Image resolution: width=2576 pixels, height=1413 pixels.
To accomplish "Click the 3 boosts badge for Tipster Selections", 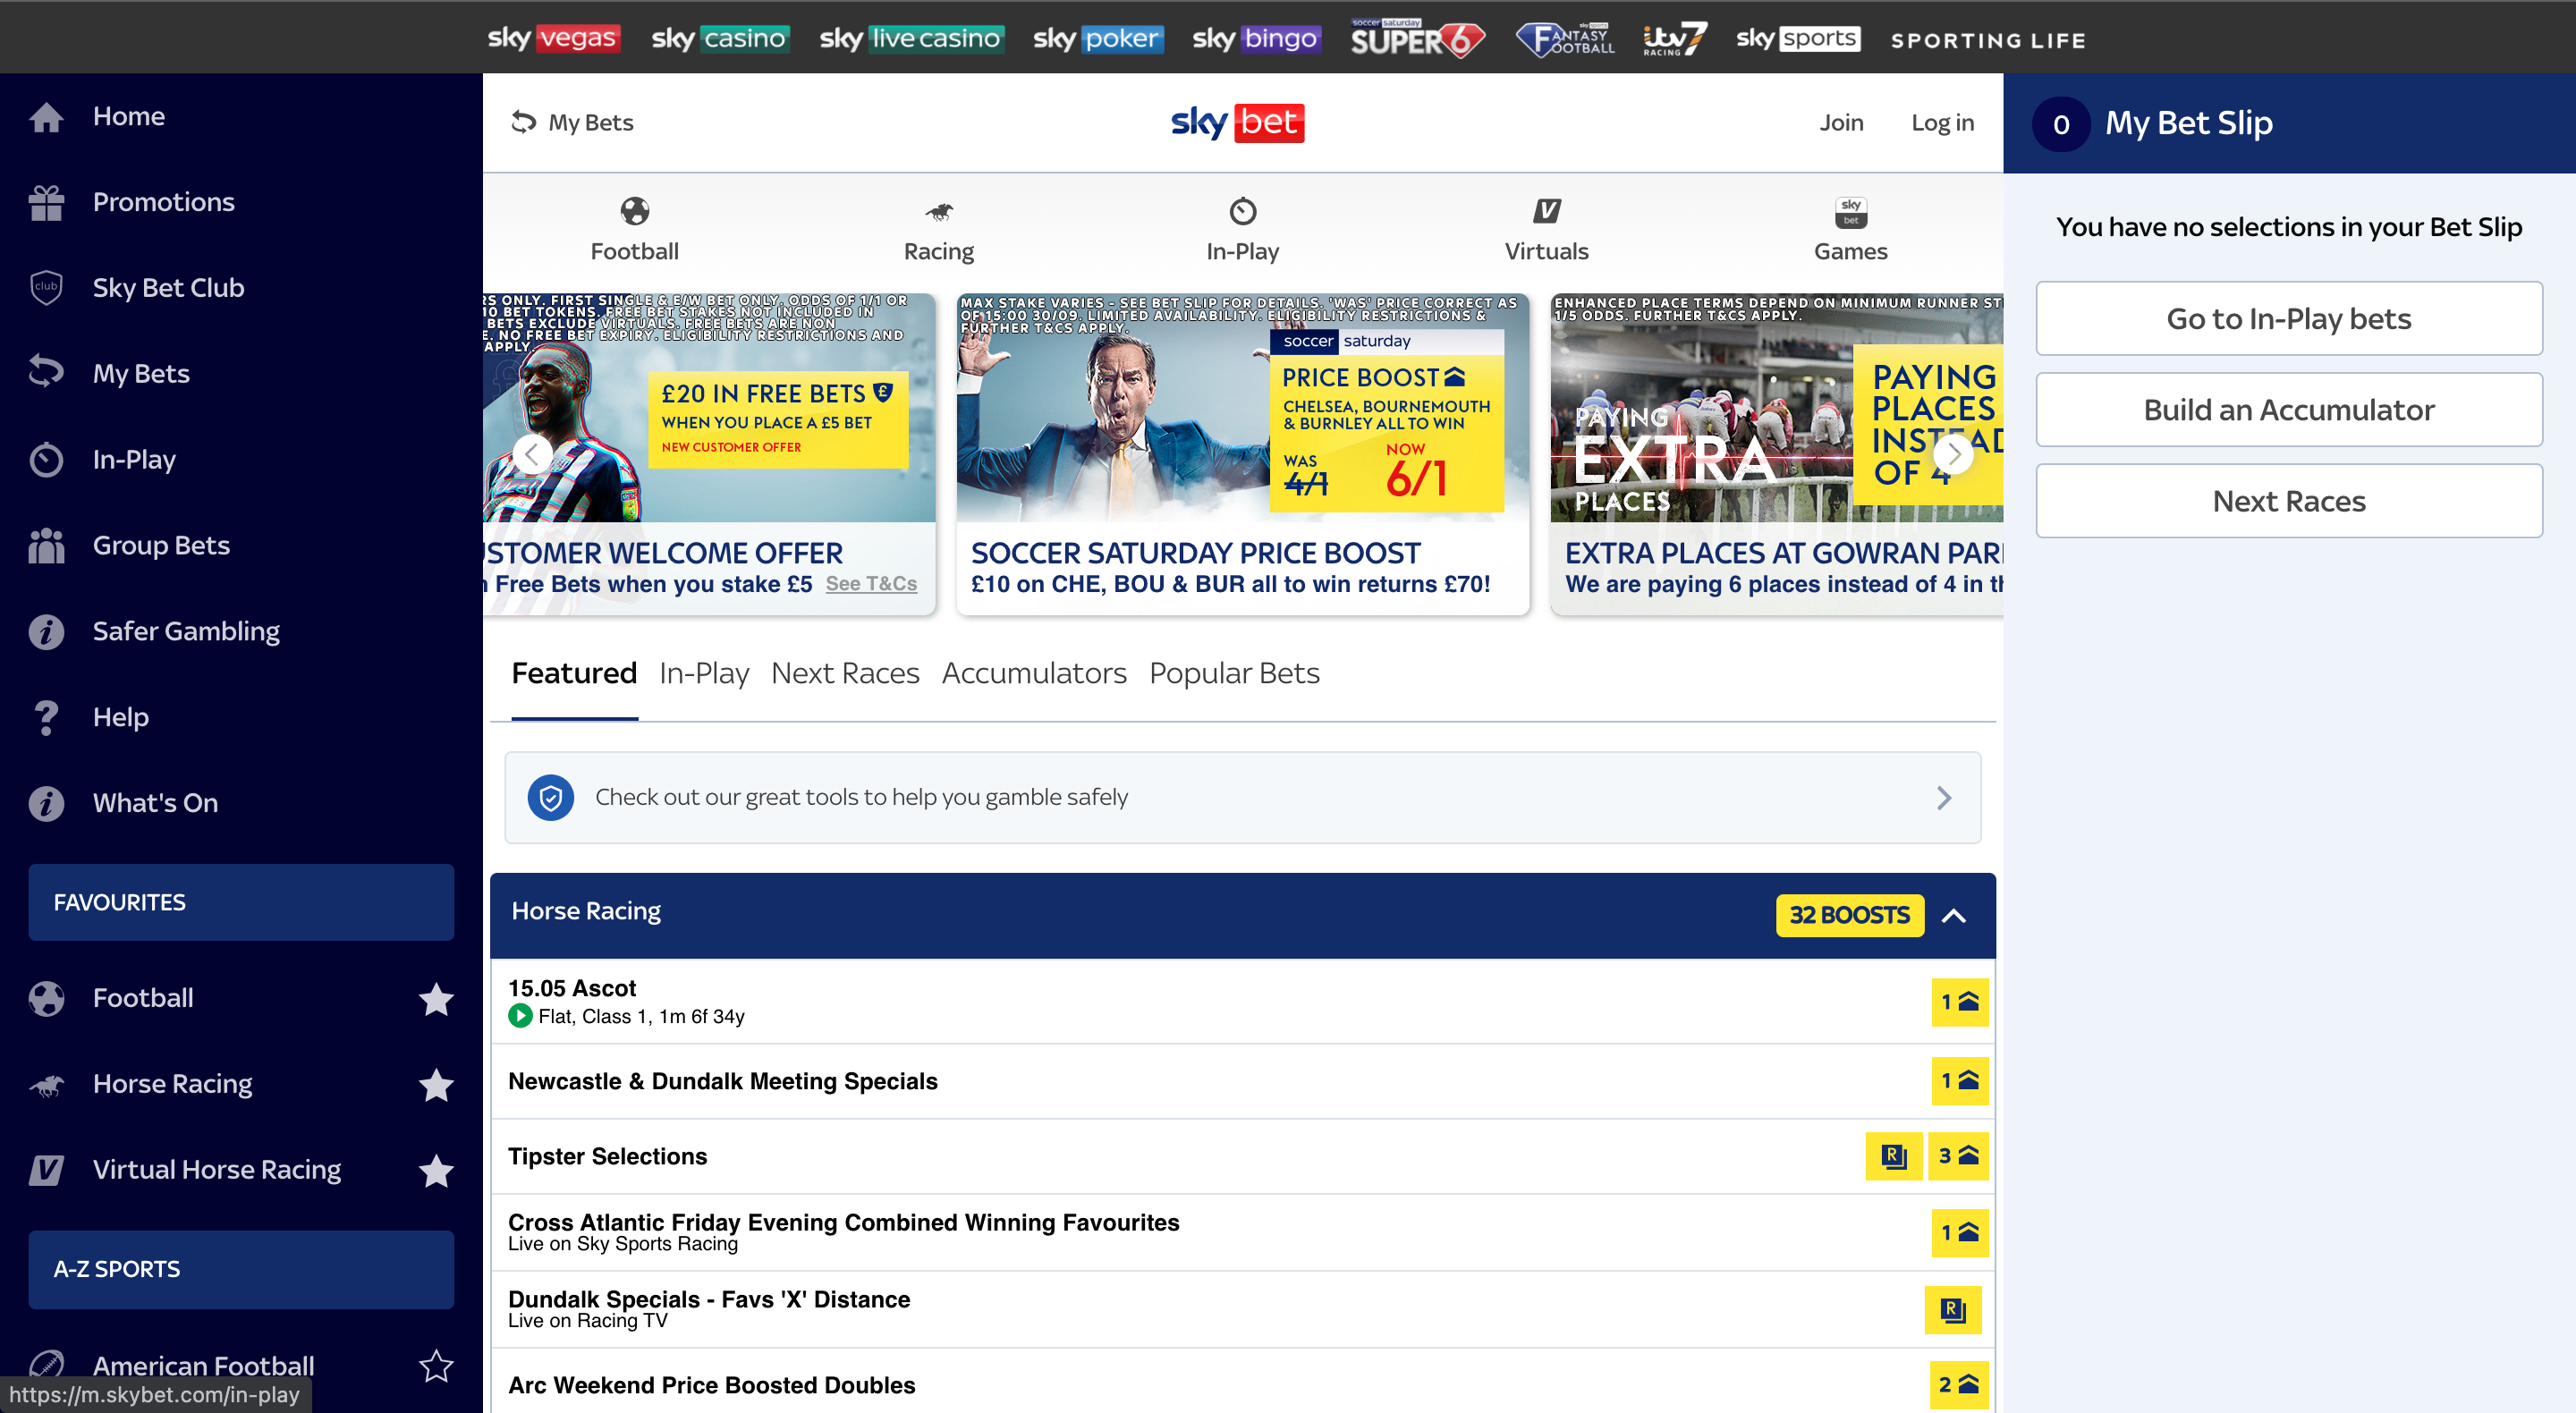I will (x=1958, y=1157).
